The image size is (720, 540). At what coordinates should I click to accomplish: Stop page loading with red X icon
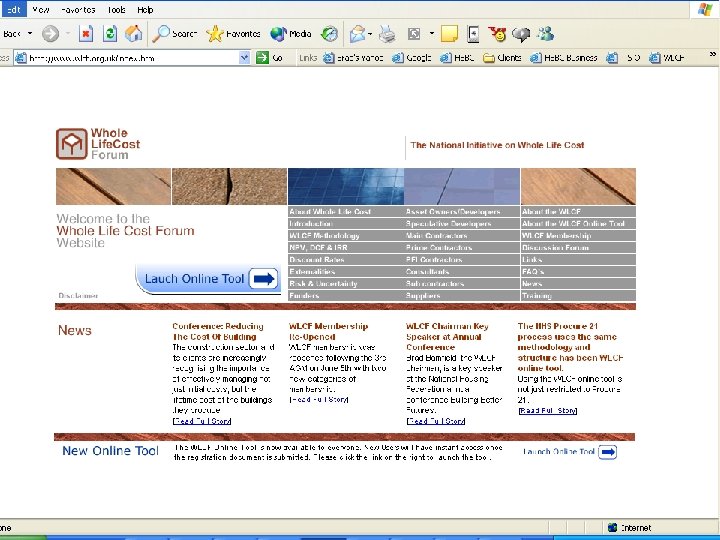85,34
